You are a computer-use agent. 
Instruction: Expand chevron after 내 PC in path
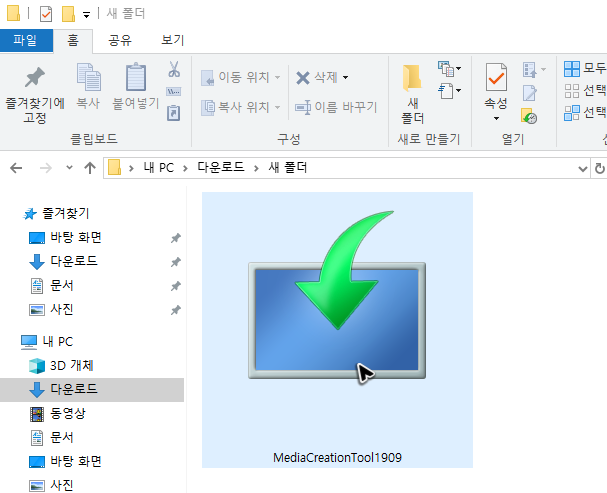click(x=185, y=168)
